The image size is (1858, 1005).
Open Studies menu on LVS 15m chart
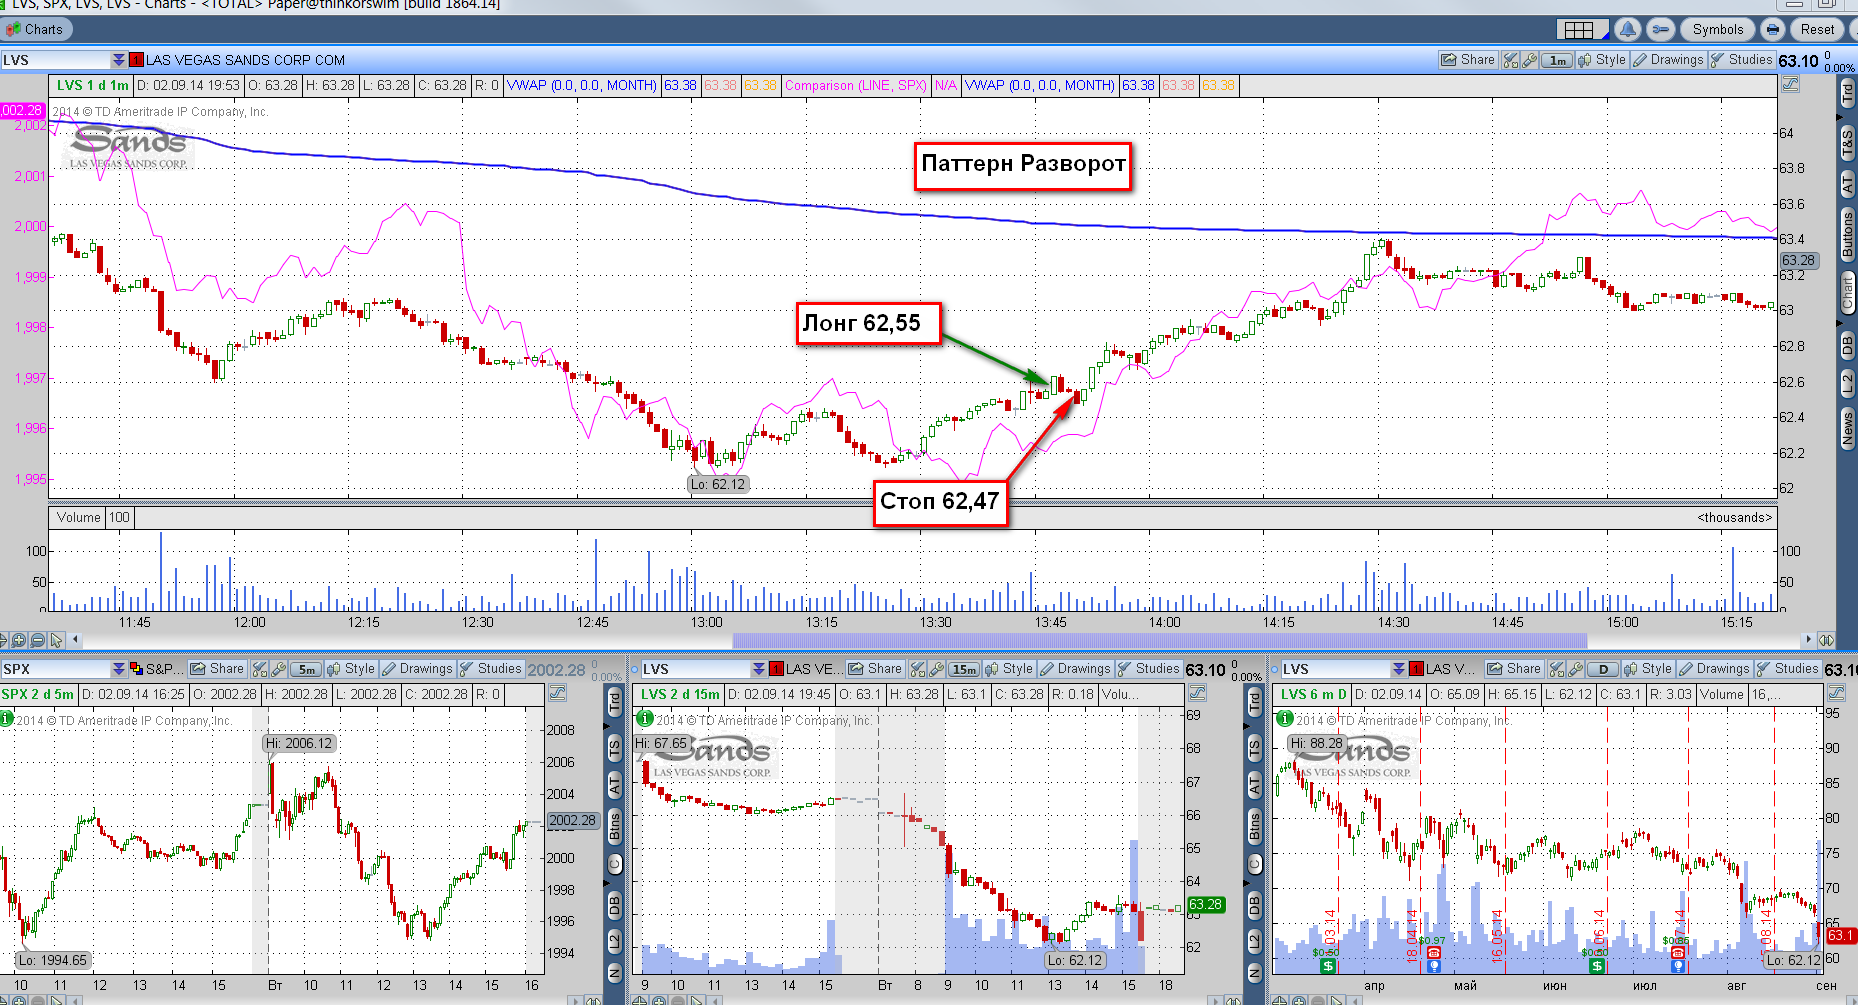tap(1148, 669)
